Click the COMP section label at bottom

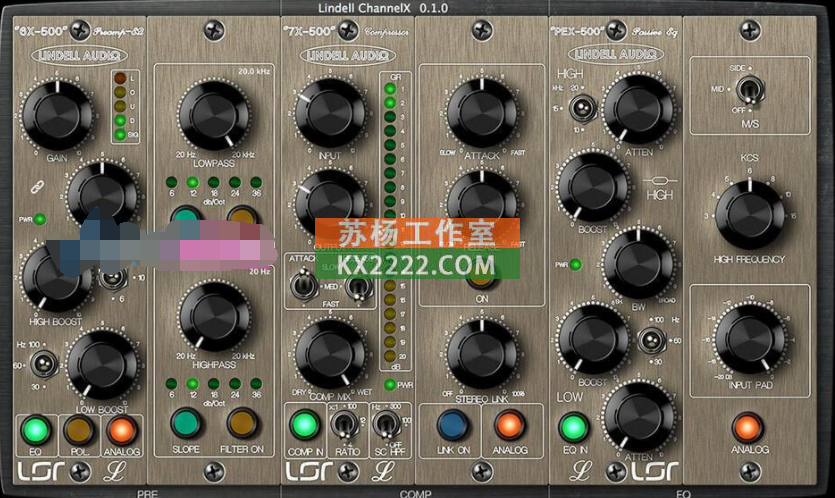pyautogui.click(x=415, y=494)
